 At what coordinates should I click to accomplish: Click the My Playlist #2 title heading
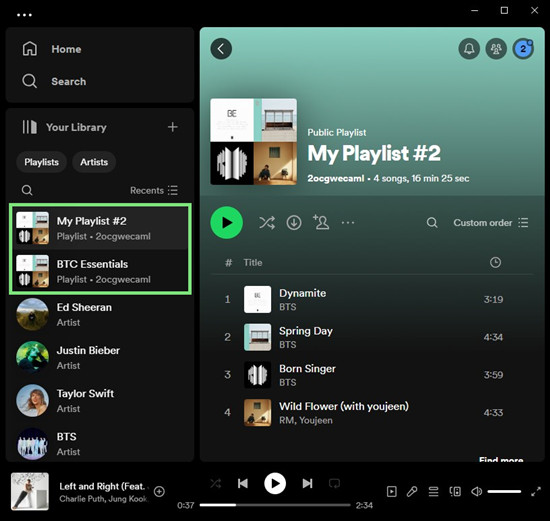[374, 153]
